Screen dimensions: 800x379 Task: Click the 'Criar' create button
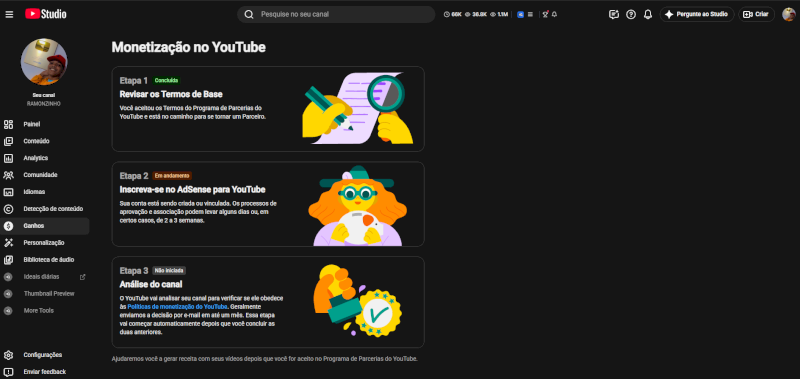point(756,14)
